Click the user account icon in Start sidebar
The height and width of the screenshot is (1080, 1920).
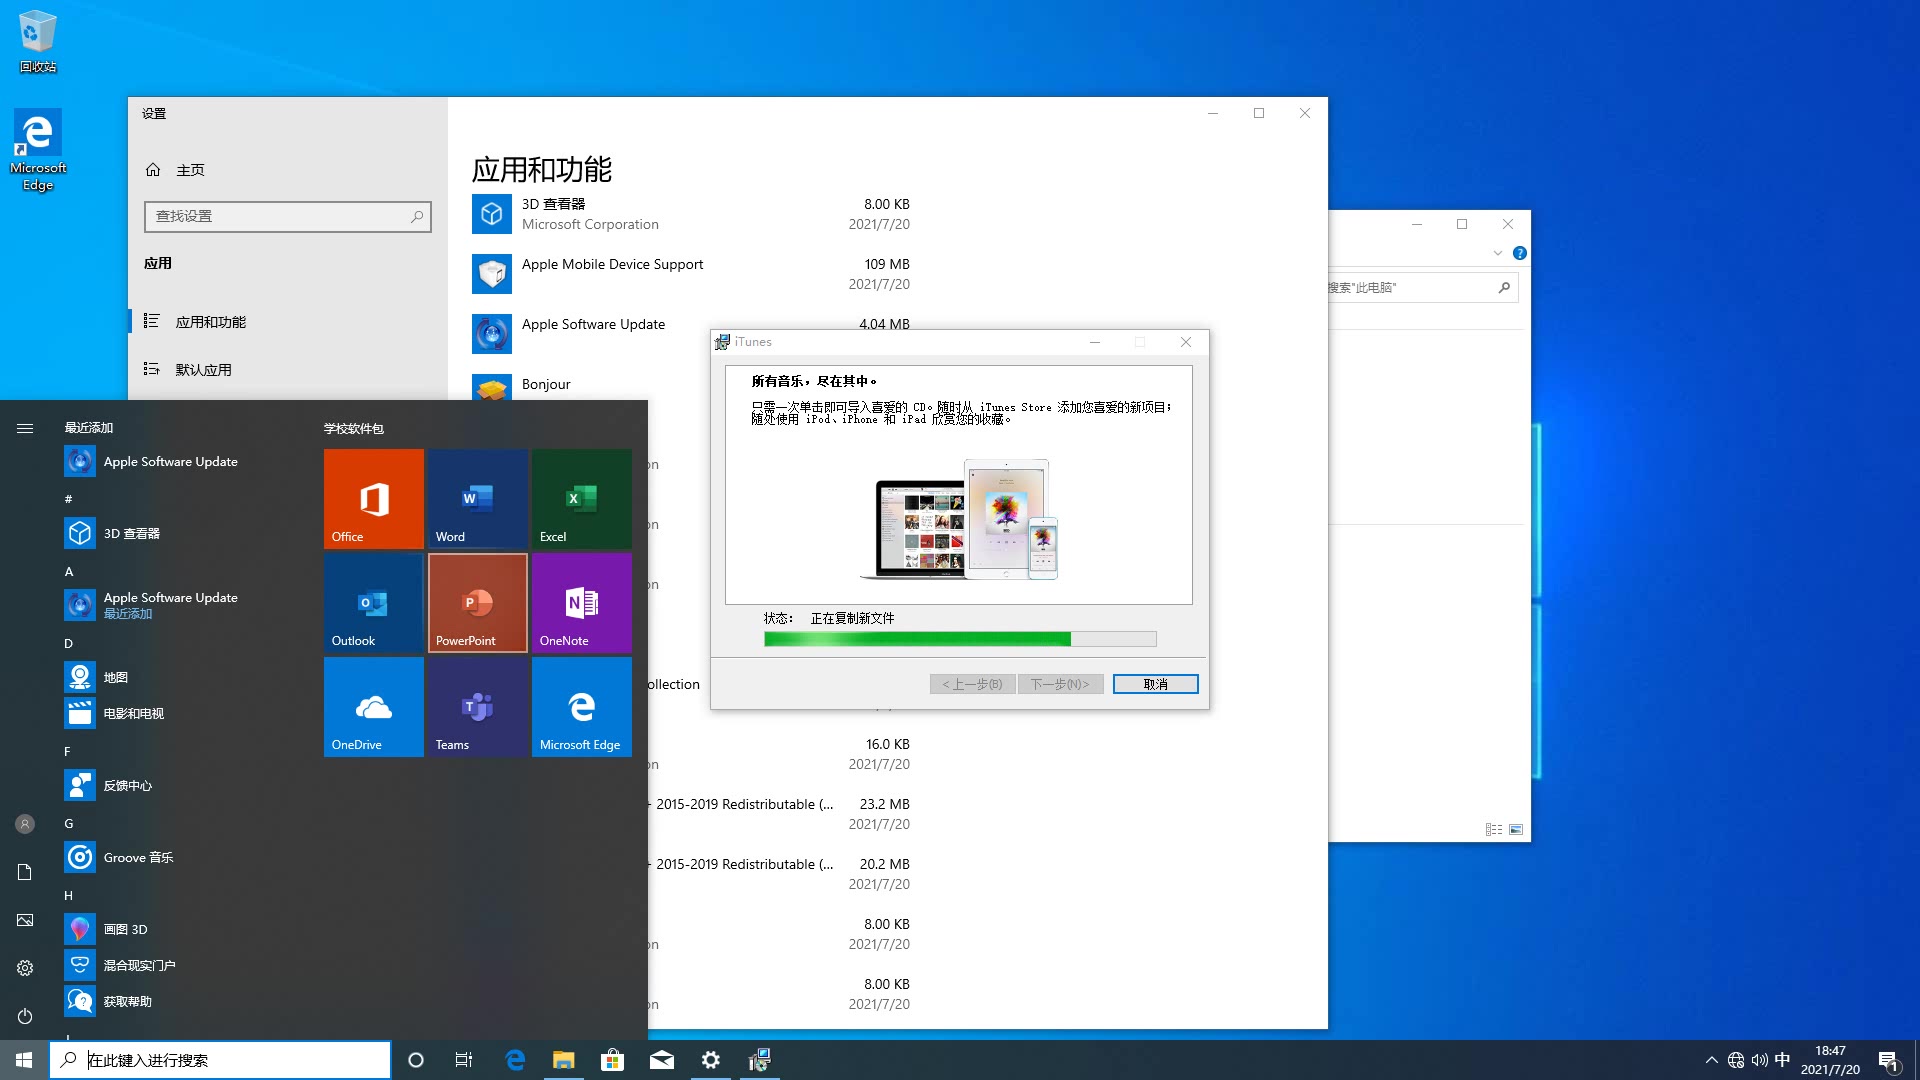click(x=25, y=824)
